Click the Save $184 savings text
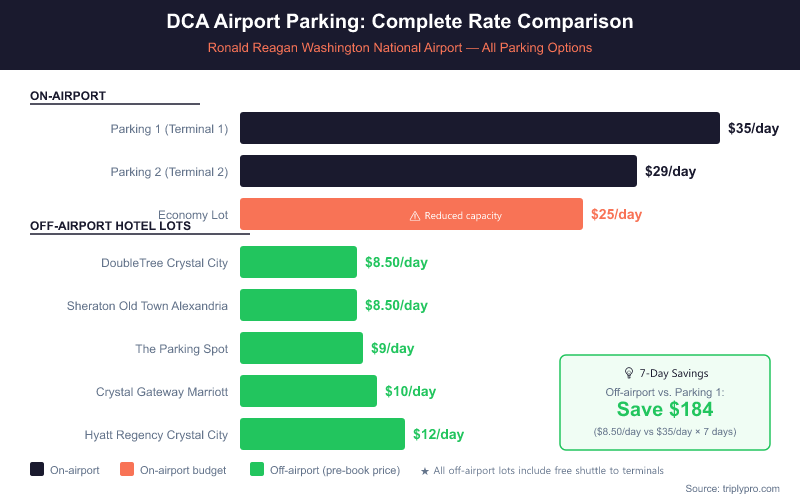 pos(665,409)
